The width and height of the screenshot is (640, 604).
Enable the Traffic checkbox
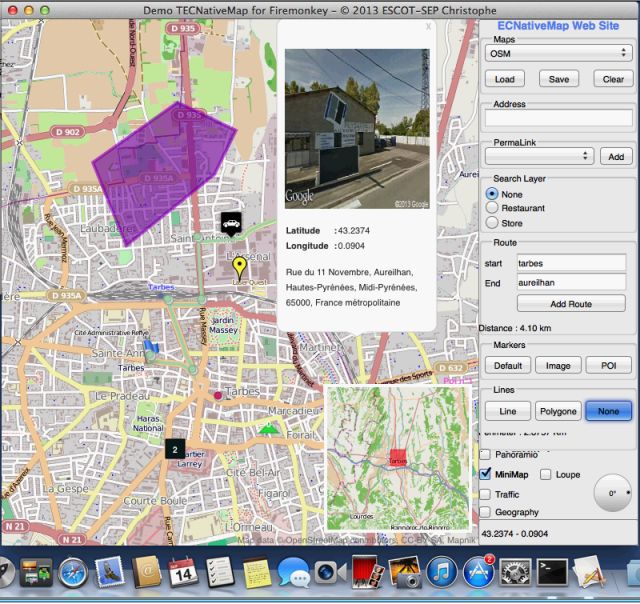coord(484,494)
